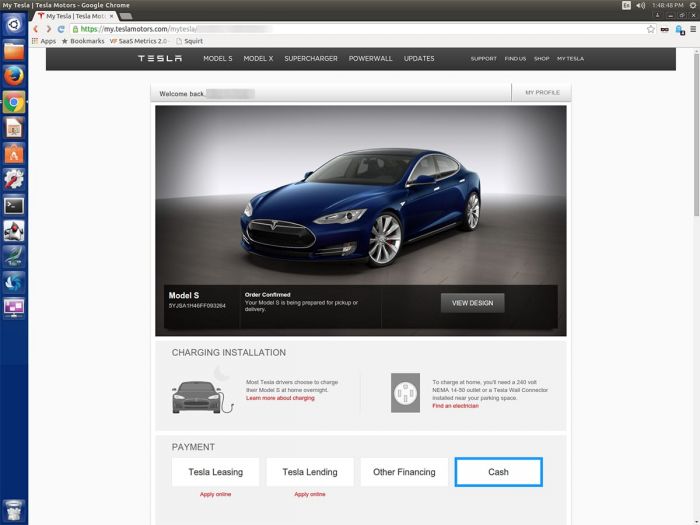The height and width of the screenshot is (525, 700).
Task: Choose Other Financing payment option
Action: pos(404,472)
